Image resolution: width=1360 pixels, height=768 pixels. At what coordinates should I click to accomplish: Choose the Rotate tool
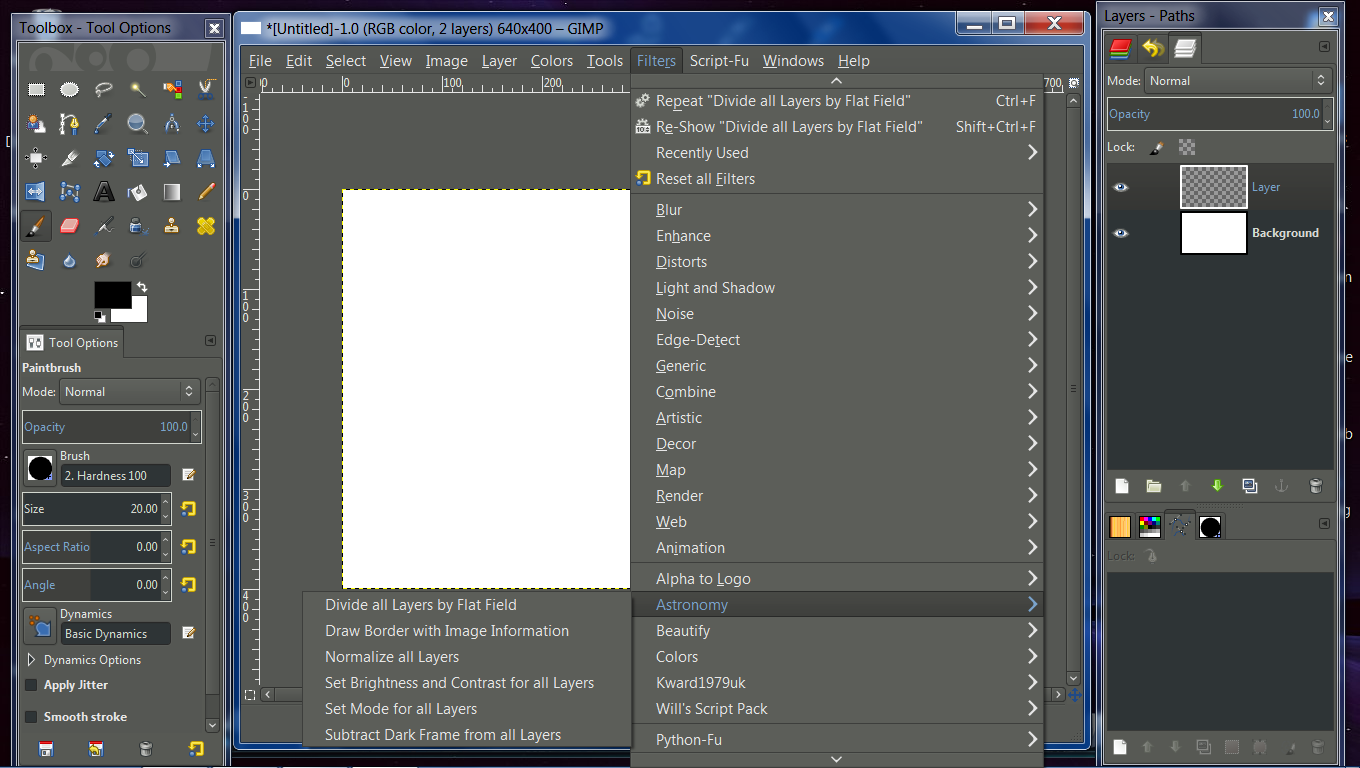click(x=104, y=158)
